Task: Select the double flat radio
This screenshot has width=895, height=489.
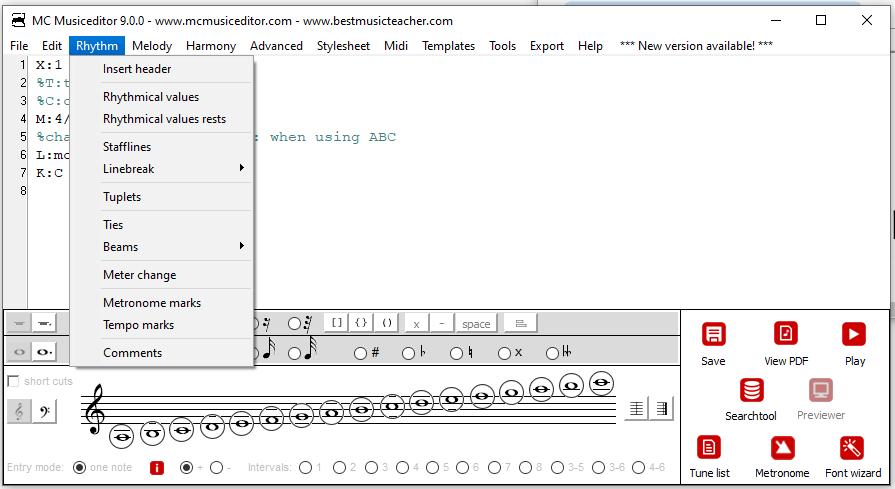Action: click(552, 353)
